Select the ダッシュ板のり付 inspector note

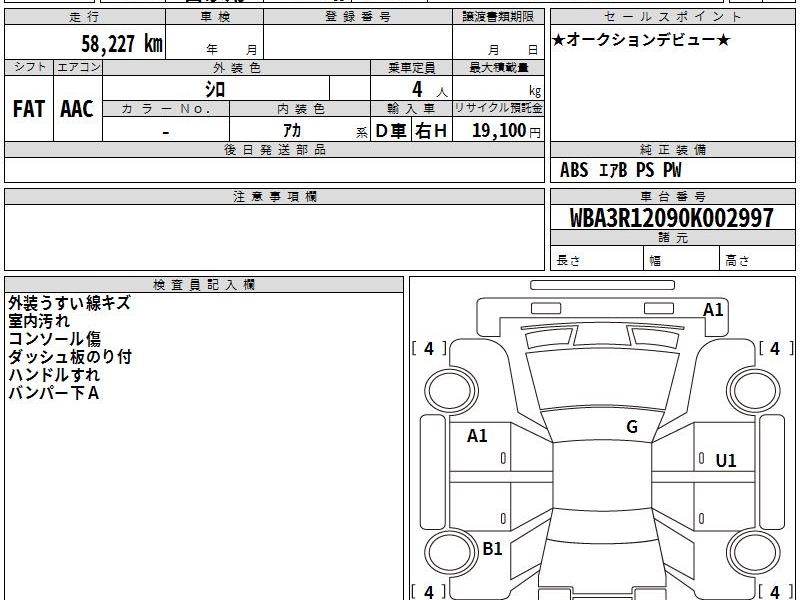(x=70, y=357)
